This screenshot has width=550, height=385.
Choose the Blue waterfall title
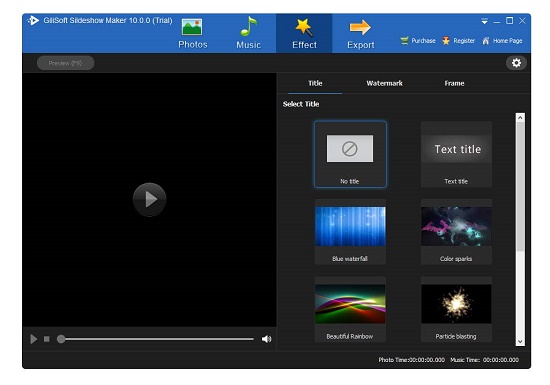point(350,232)
